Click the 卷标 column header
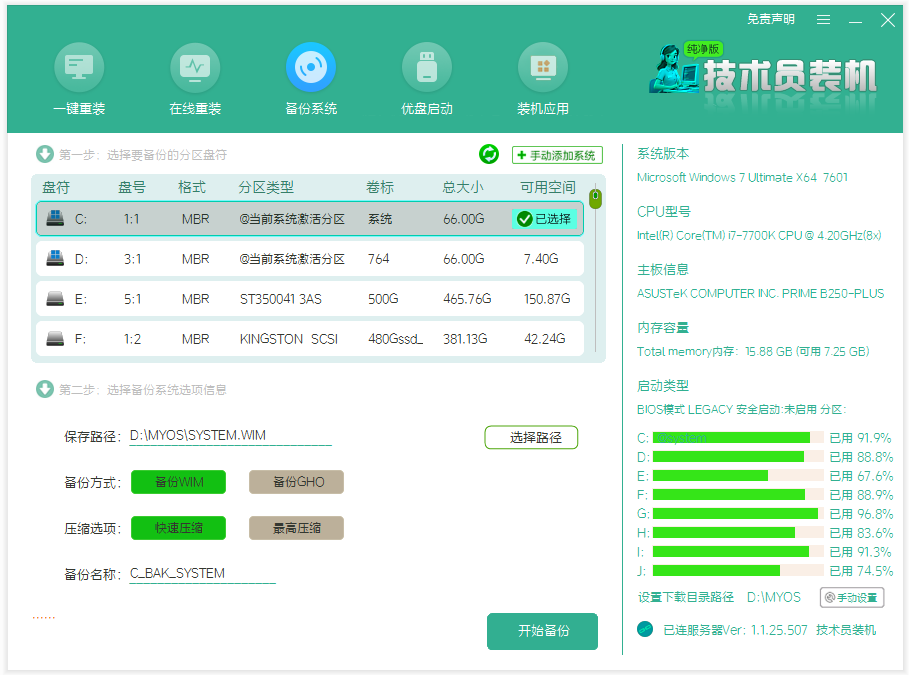 (380, 187)
